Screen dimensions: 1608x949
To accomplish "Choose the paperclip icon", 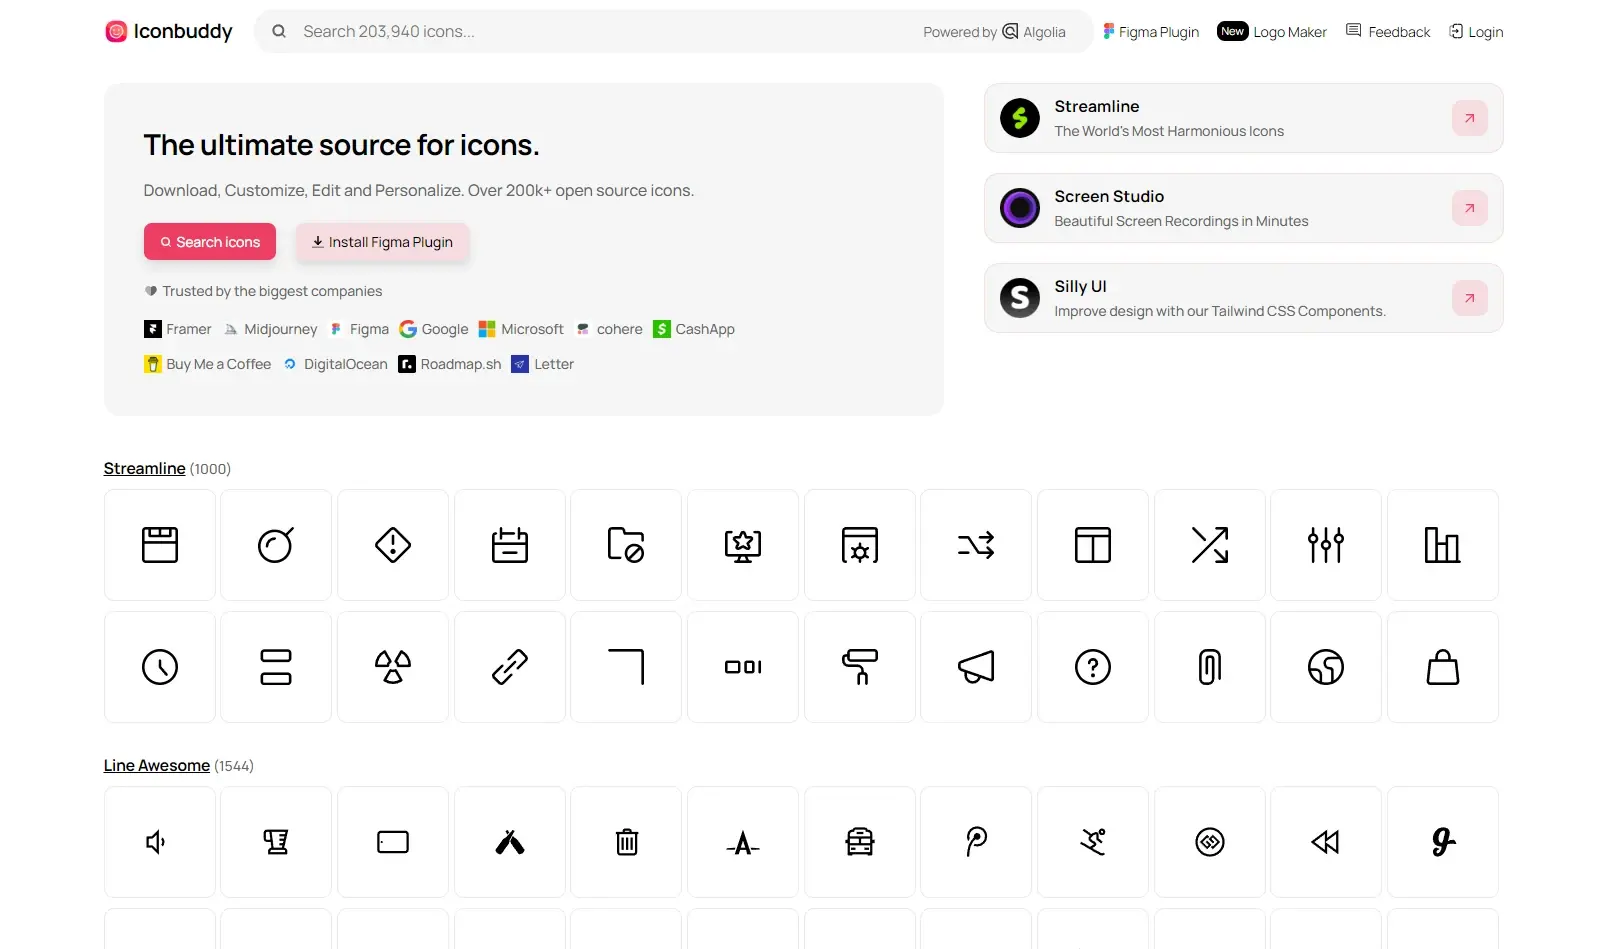I will [x=1210, y=667].
